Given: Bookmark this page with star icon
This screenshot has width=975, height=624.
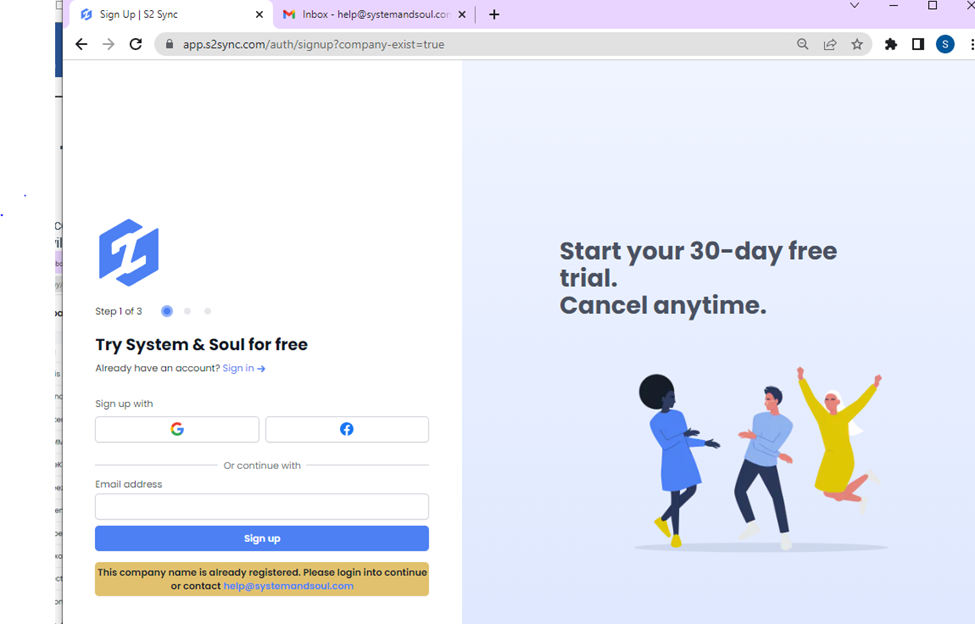Looking at the screenshot, I should [x=857, y=44].
